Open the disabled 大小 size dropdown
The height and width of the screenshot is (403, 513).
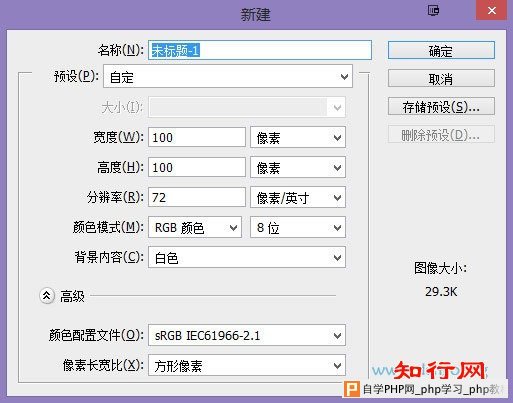point(247,107)
